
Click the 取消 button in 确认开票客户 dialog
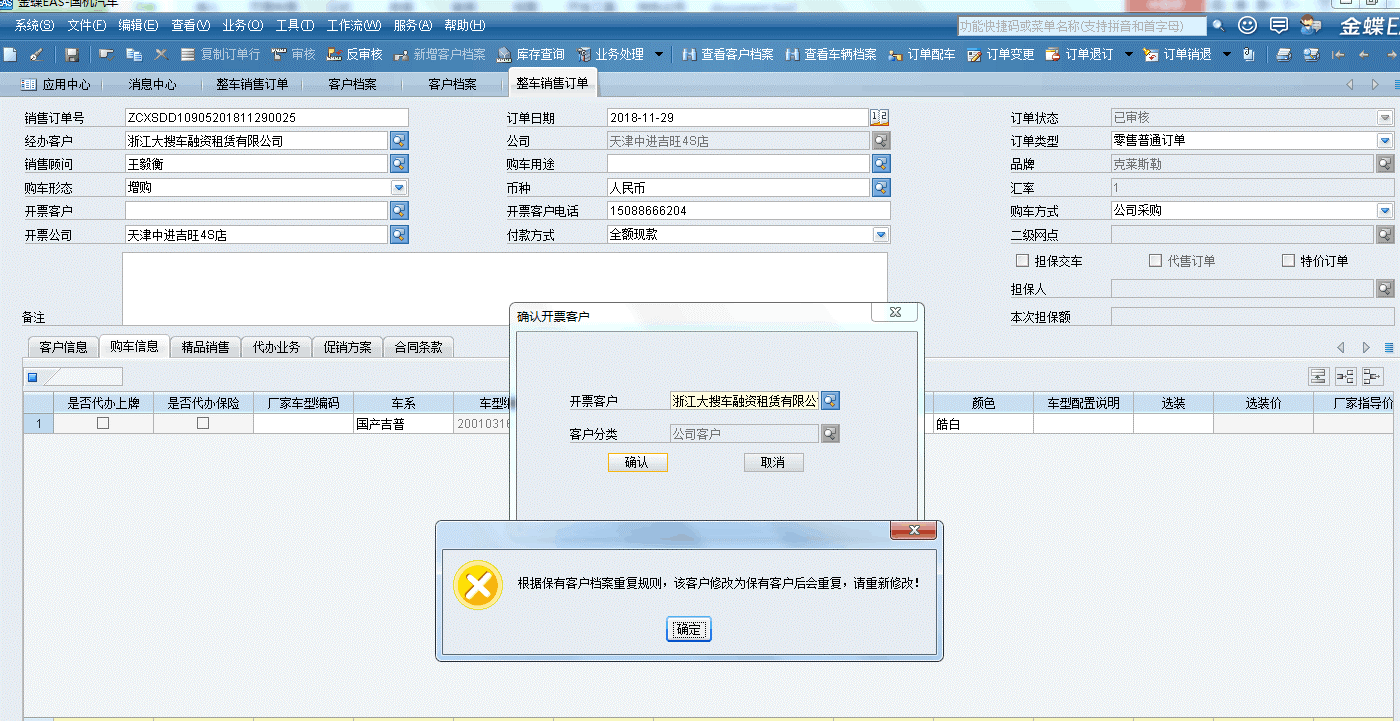coord(773,462)
